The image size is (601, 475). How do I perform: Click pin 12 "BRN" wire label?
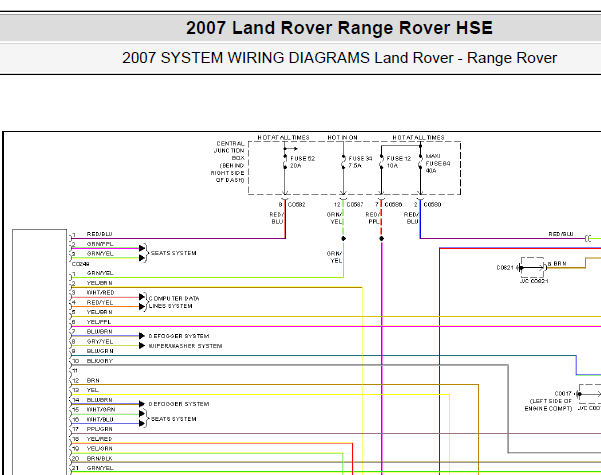(93, 381)
